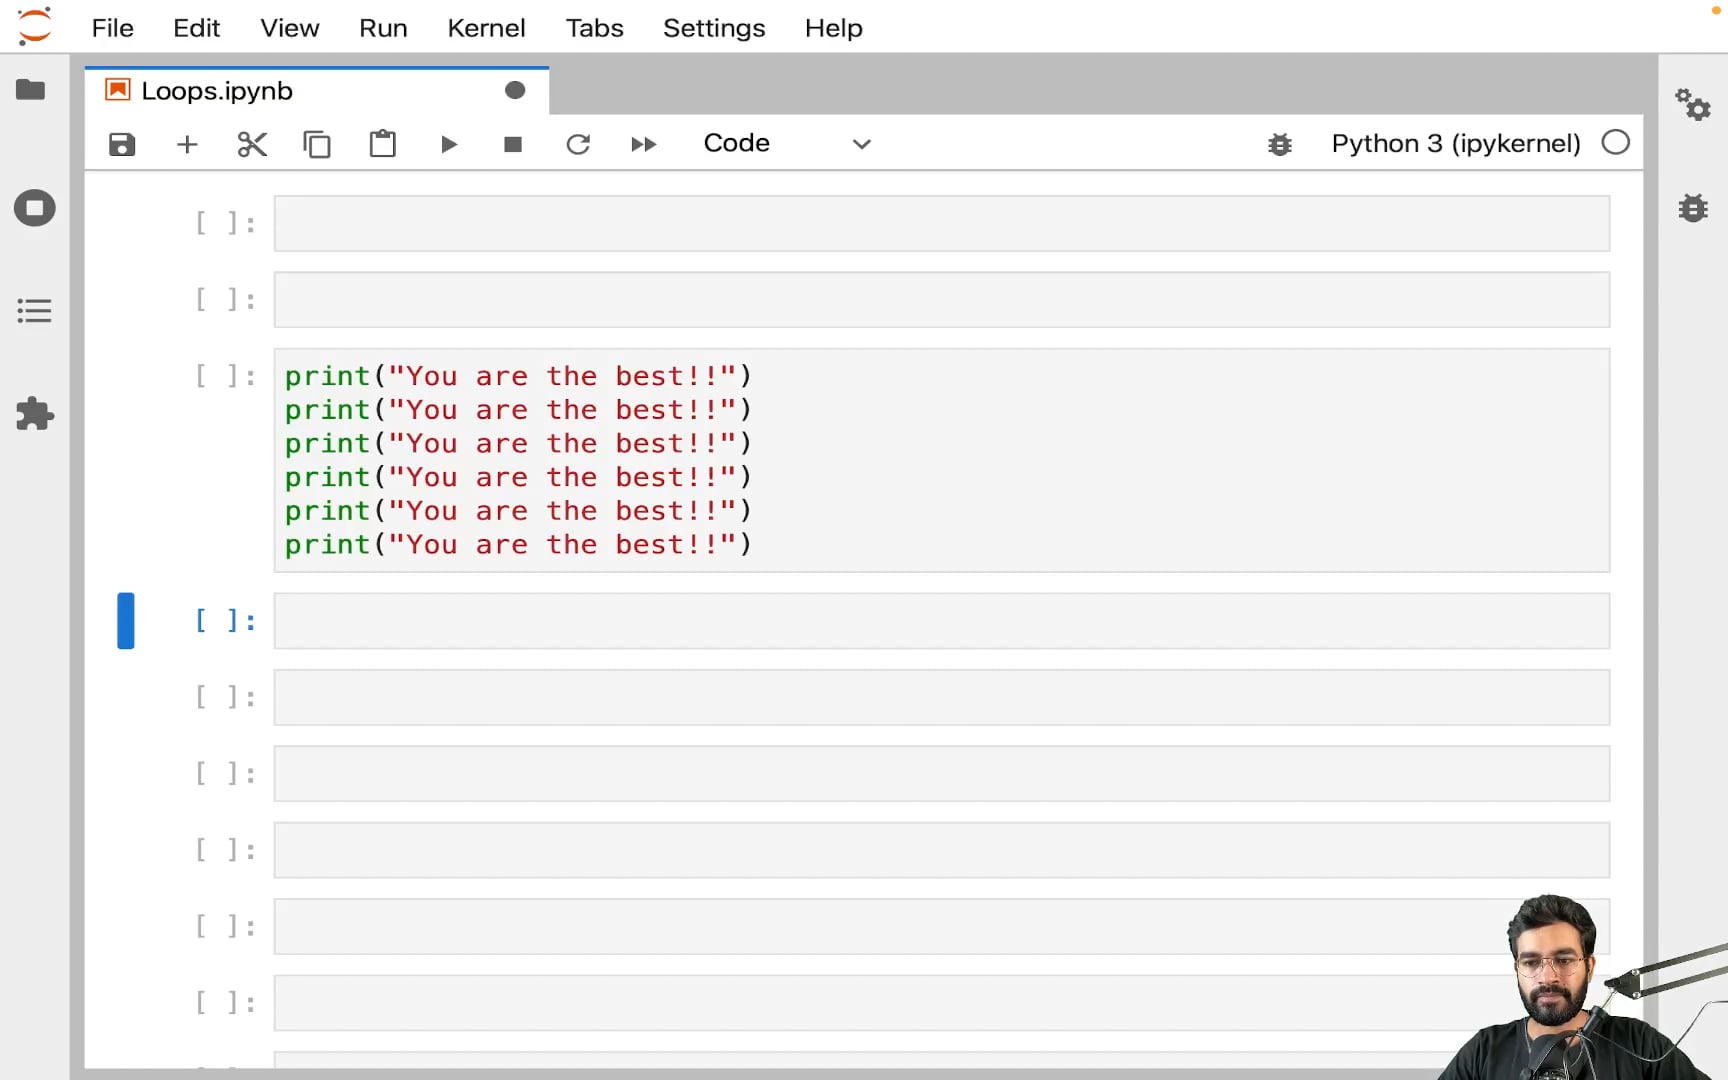Collapse the active cell using blue bar
The width and height of the screenshot is (1728, 1080).
pyautogui.click(x=126, y=621)
